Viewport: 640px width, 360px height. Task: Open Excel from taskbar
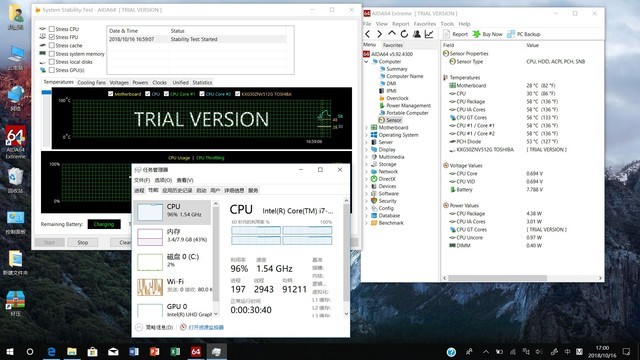(x=175, y=351)
